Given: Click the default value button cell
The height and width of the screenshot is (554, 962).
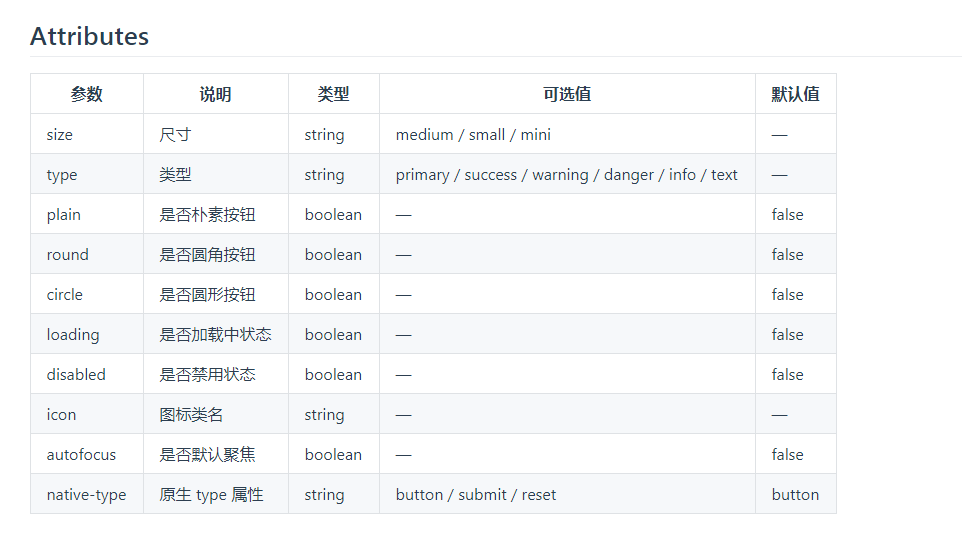Looking at the screenshot, I should (795, 494).
